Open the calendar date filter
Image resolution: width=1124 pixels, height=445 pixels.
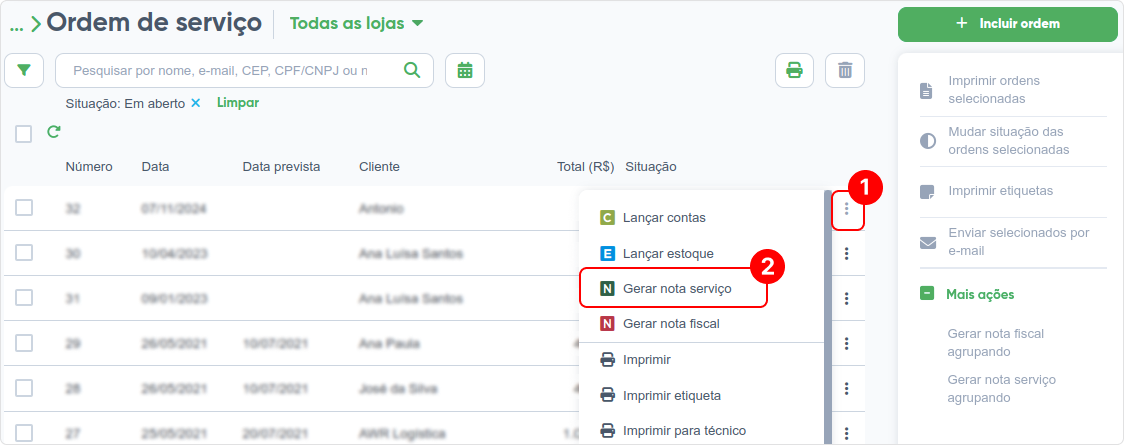[465, 70]
